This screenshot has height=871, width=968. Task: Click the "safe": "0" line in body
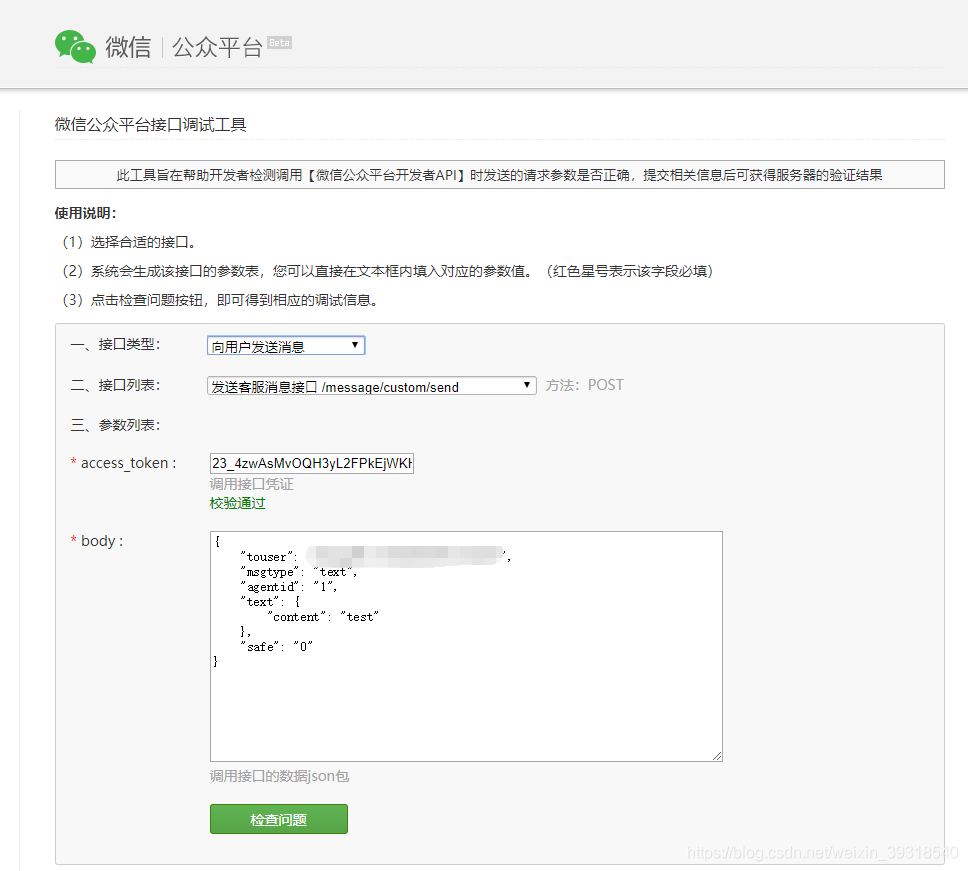pyautogui.click(x=277, y=646)
